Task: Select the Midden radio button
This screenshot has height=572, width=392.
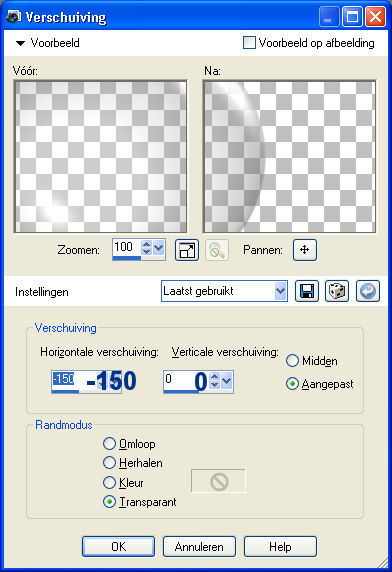Action: 292,360
